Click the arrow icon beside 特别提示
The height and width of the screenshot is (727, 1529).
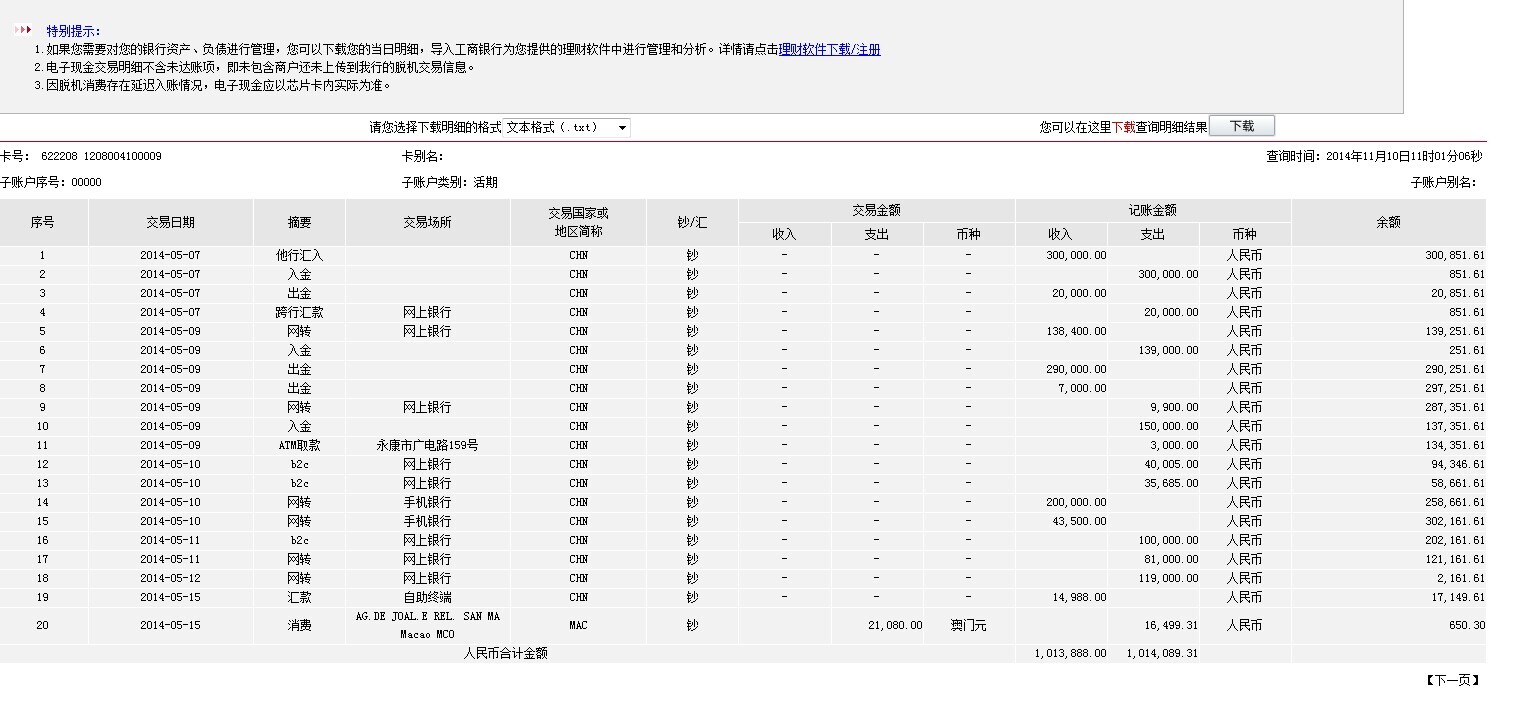(x=23, y=30)
